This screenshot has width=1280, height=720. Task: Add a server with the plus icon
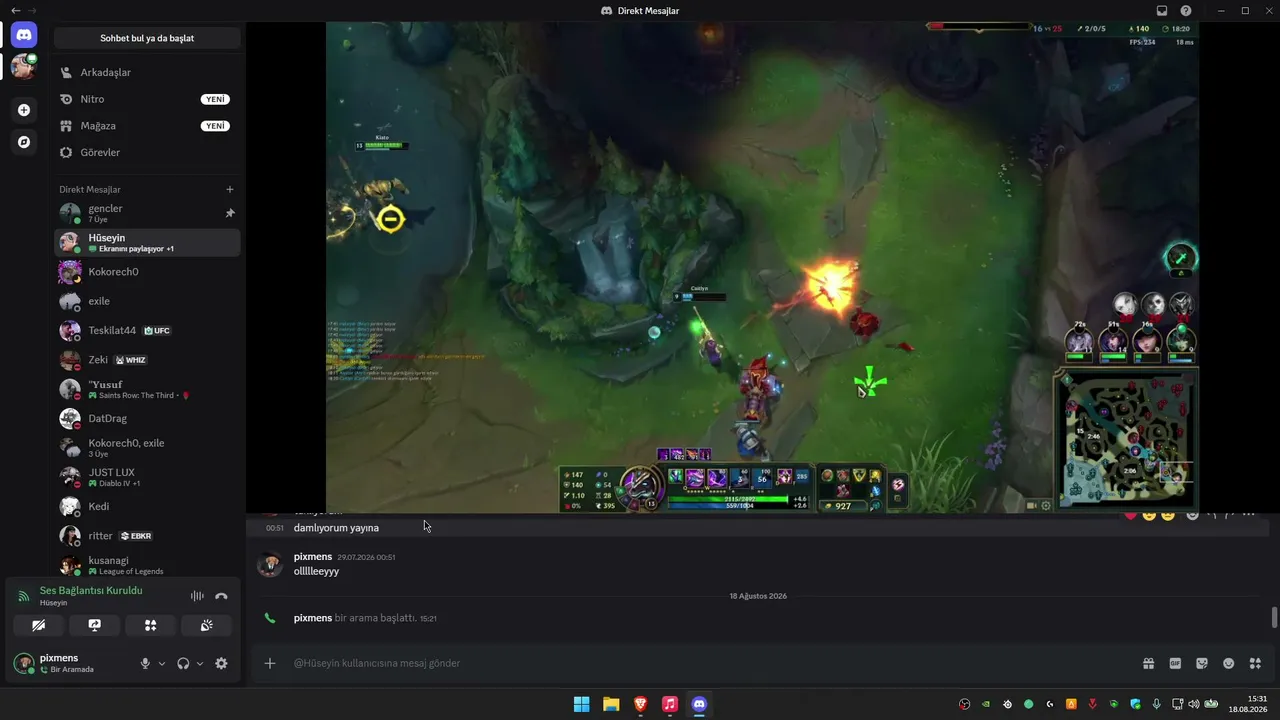pyautogui.click(x=24, y=110)
